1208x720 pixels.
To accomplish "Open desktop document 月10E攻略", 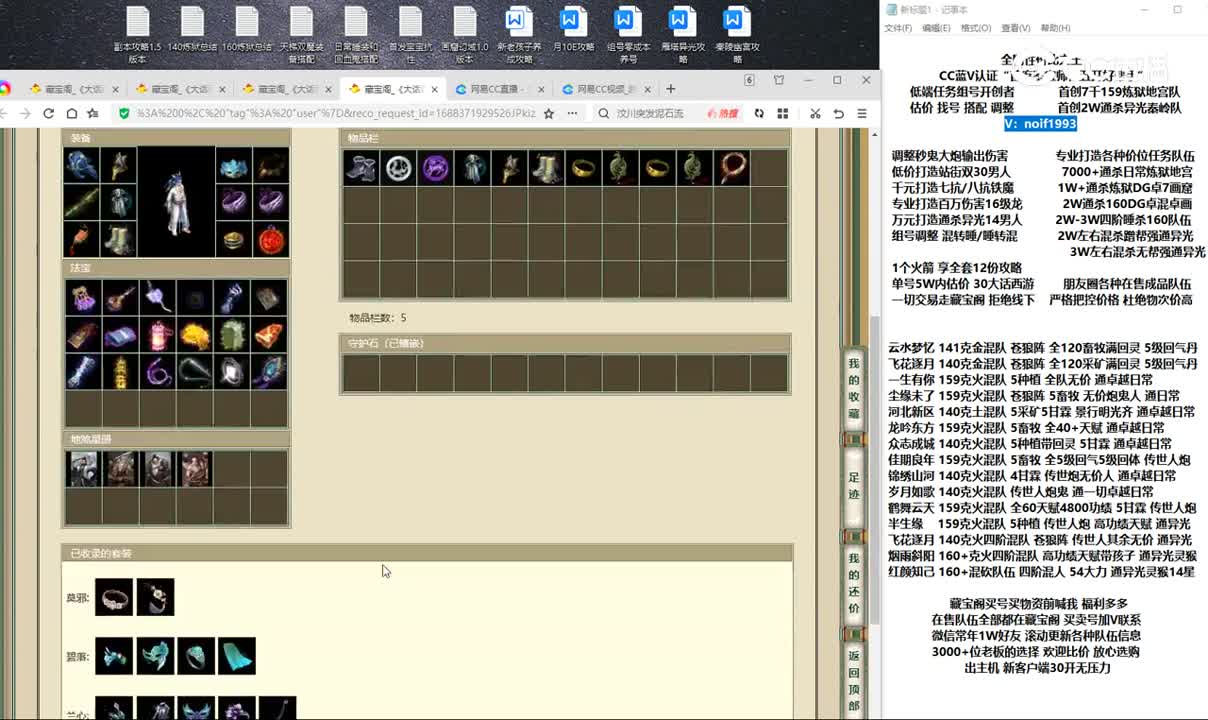I will coord(573,29).
